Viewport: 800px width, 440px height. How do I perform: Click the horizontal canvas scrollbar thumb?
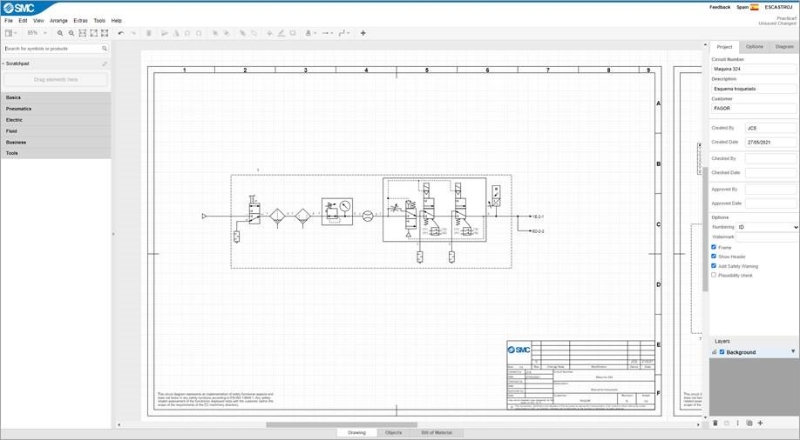coord(341,425)
